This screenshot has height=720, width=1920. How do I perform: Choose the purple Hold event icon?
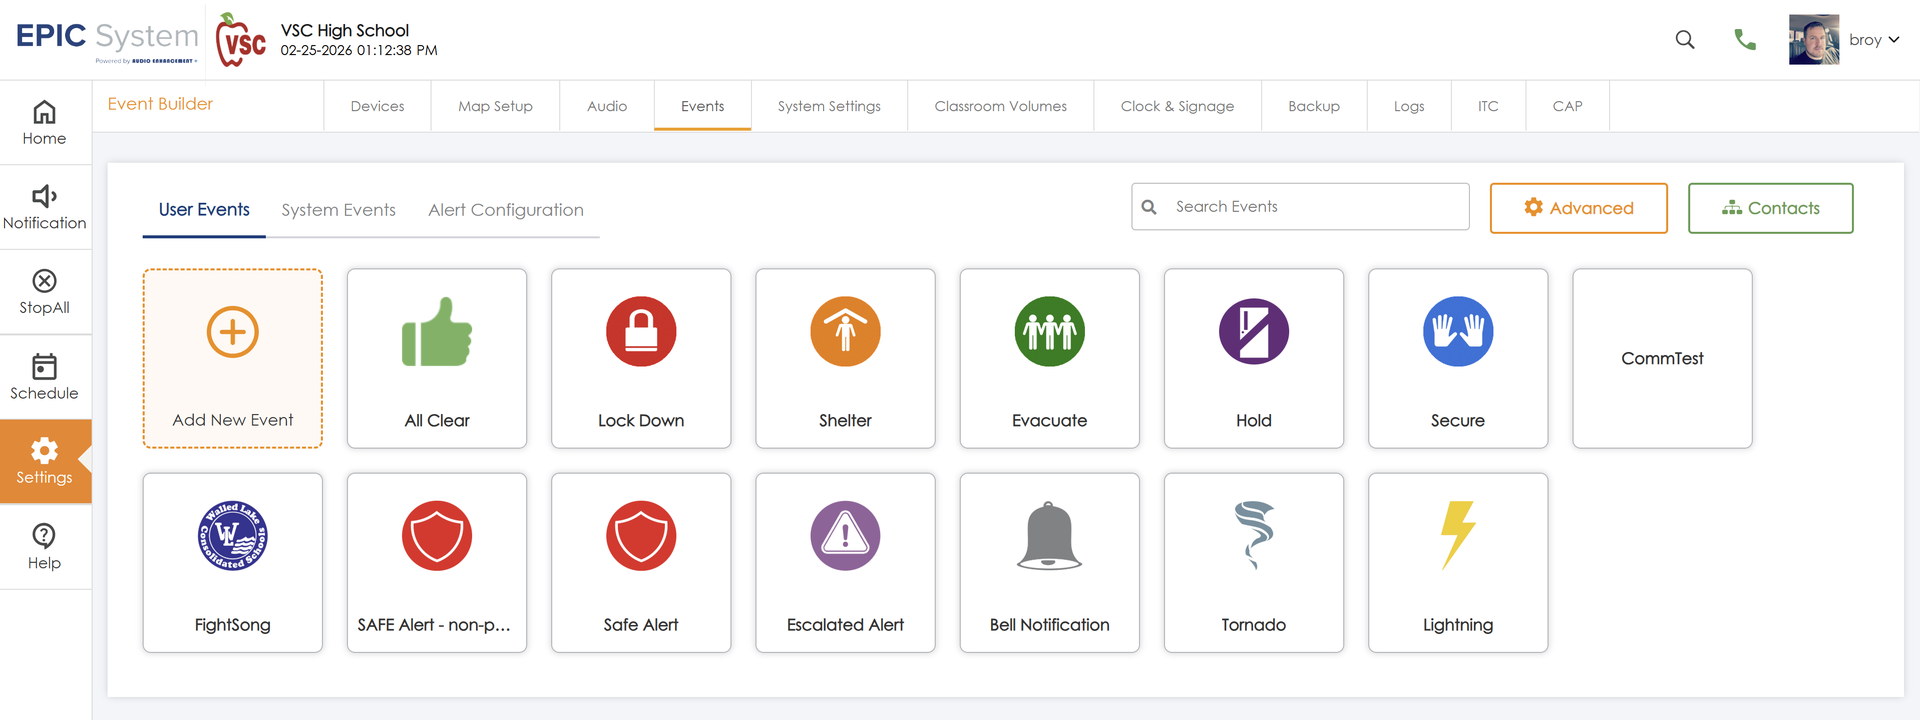[1253, 332]
